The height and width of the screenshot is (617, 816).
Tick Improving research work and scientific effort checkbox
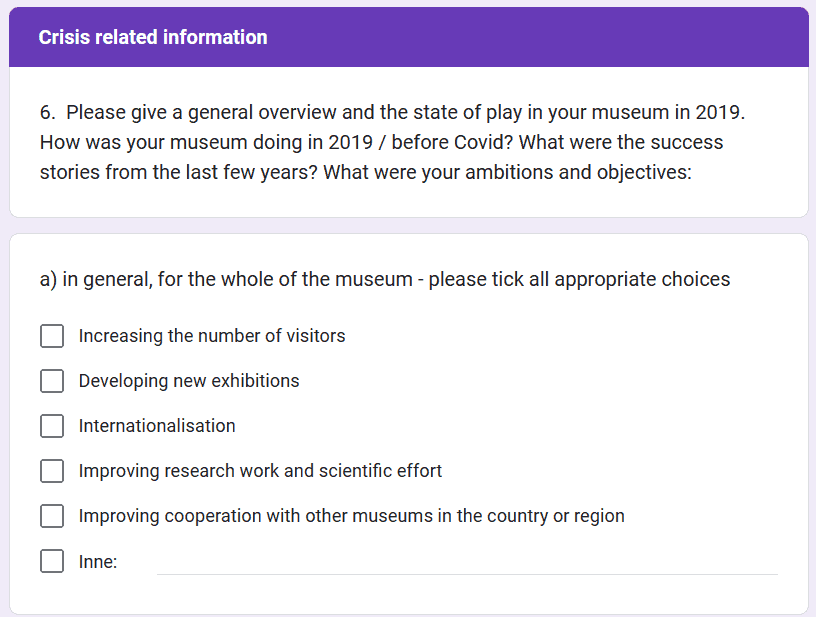pyautogui.click(x=52, y=471)
